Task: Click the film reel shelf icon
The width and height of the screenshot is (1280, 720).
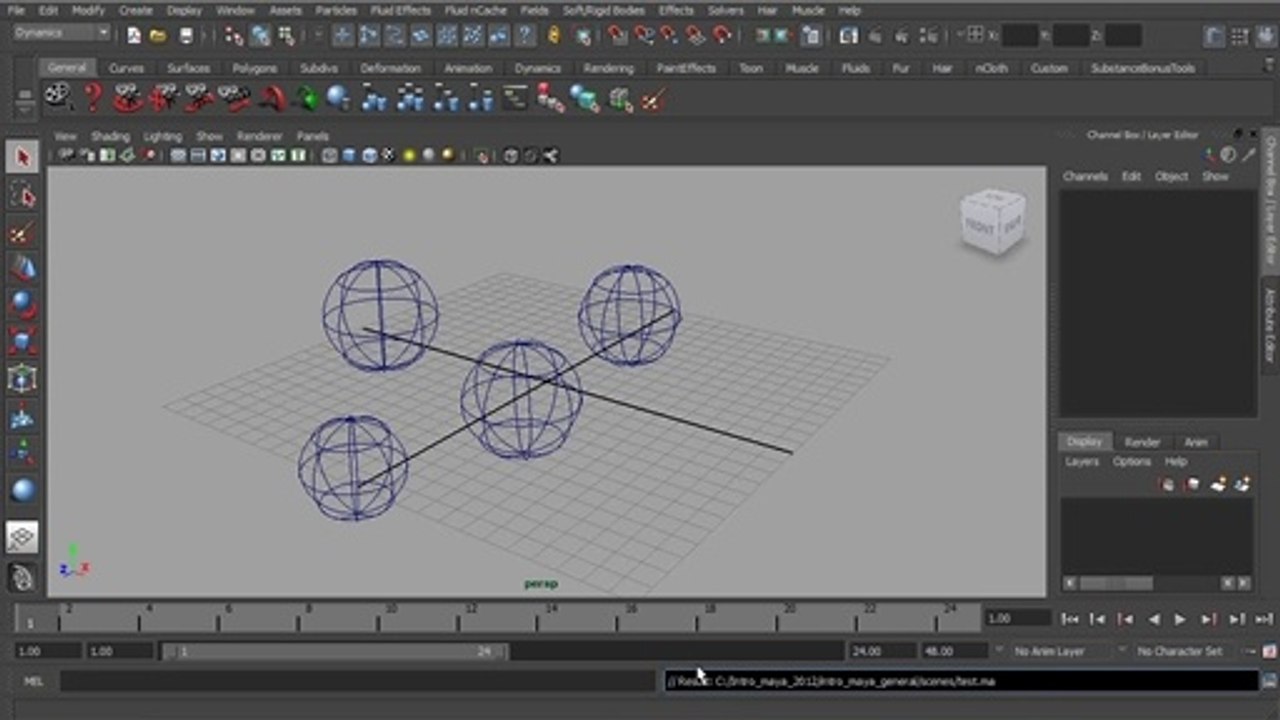Action: (x=58, y=98)
